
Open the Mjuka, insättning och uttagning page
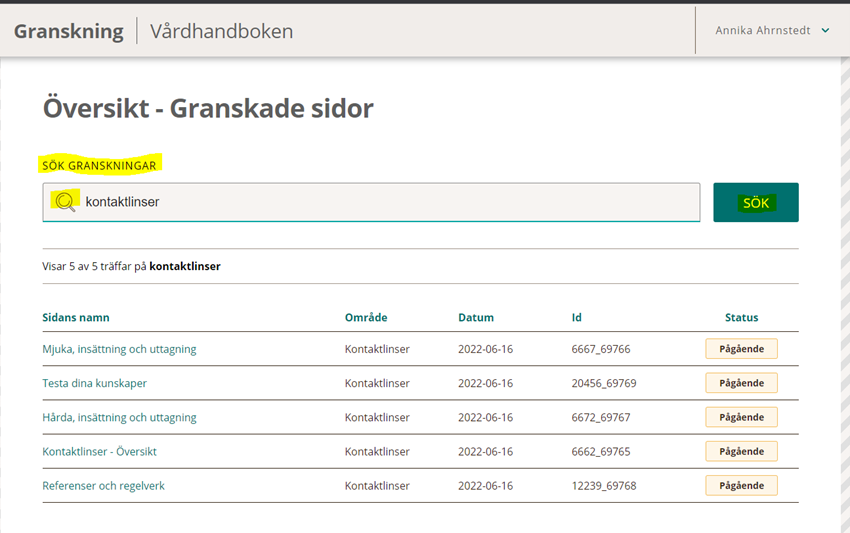pos(119,349)
